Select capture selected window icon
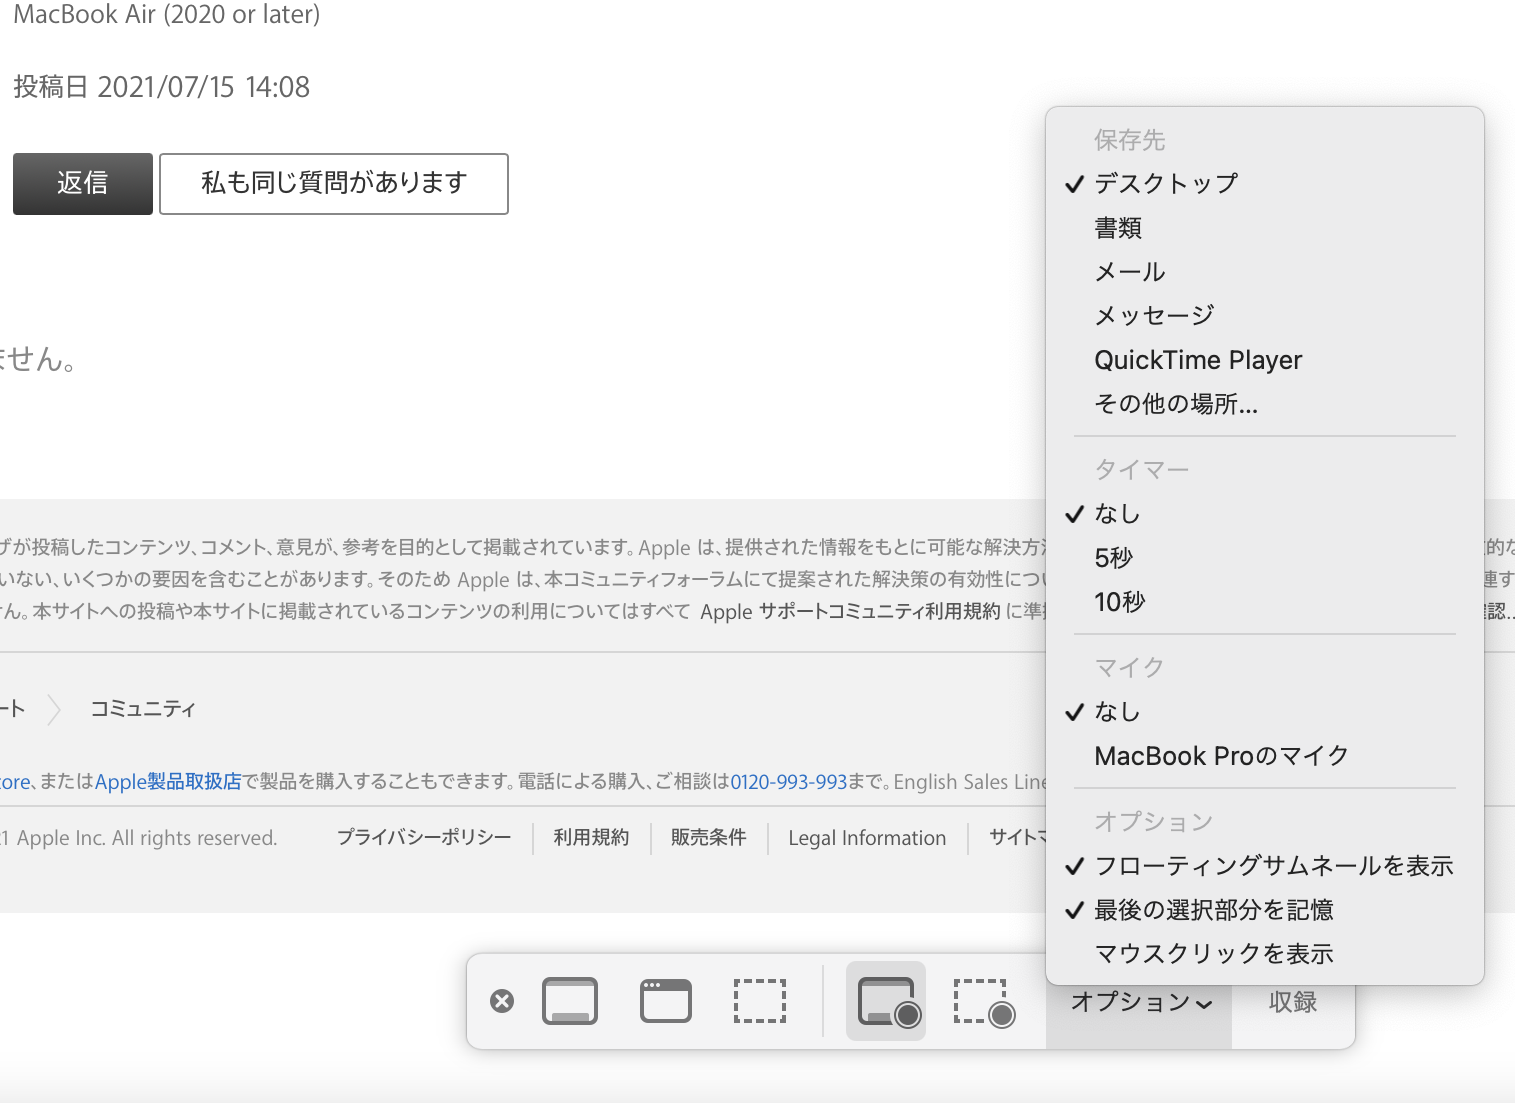 click(666, 1001)
